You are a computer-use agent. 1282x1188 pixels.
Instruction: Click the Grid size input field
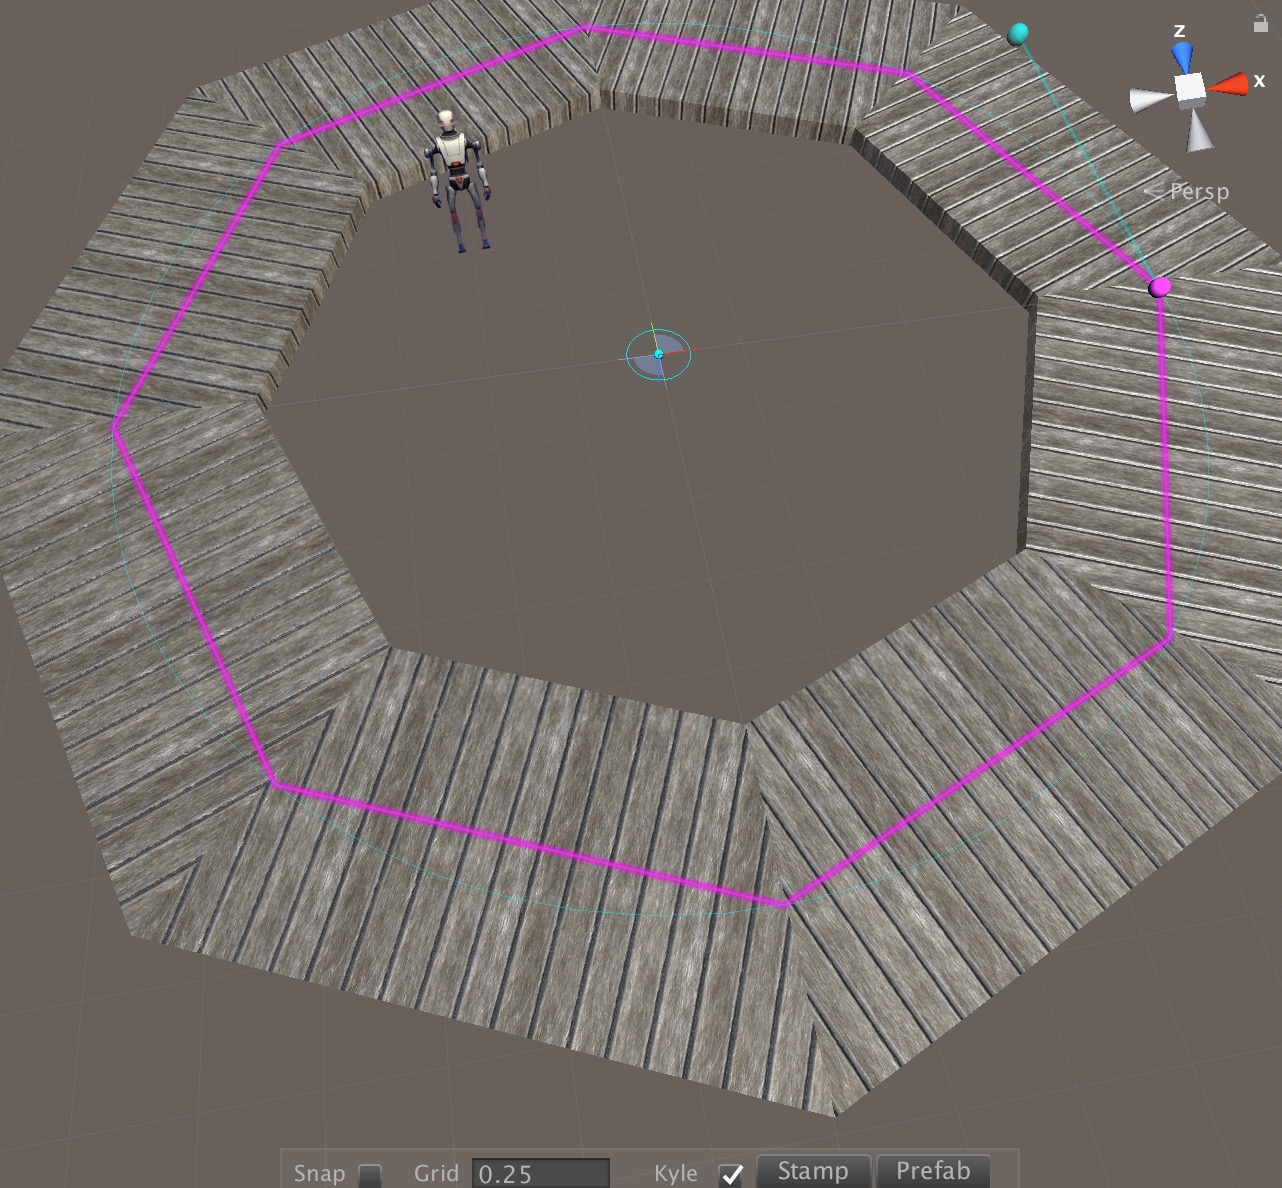tap(540, 1173)
